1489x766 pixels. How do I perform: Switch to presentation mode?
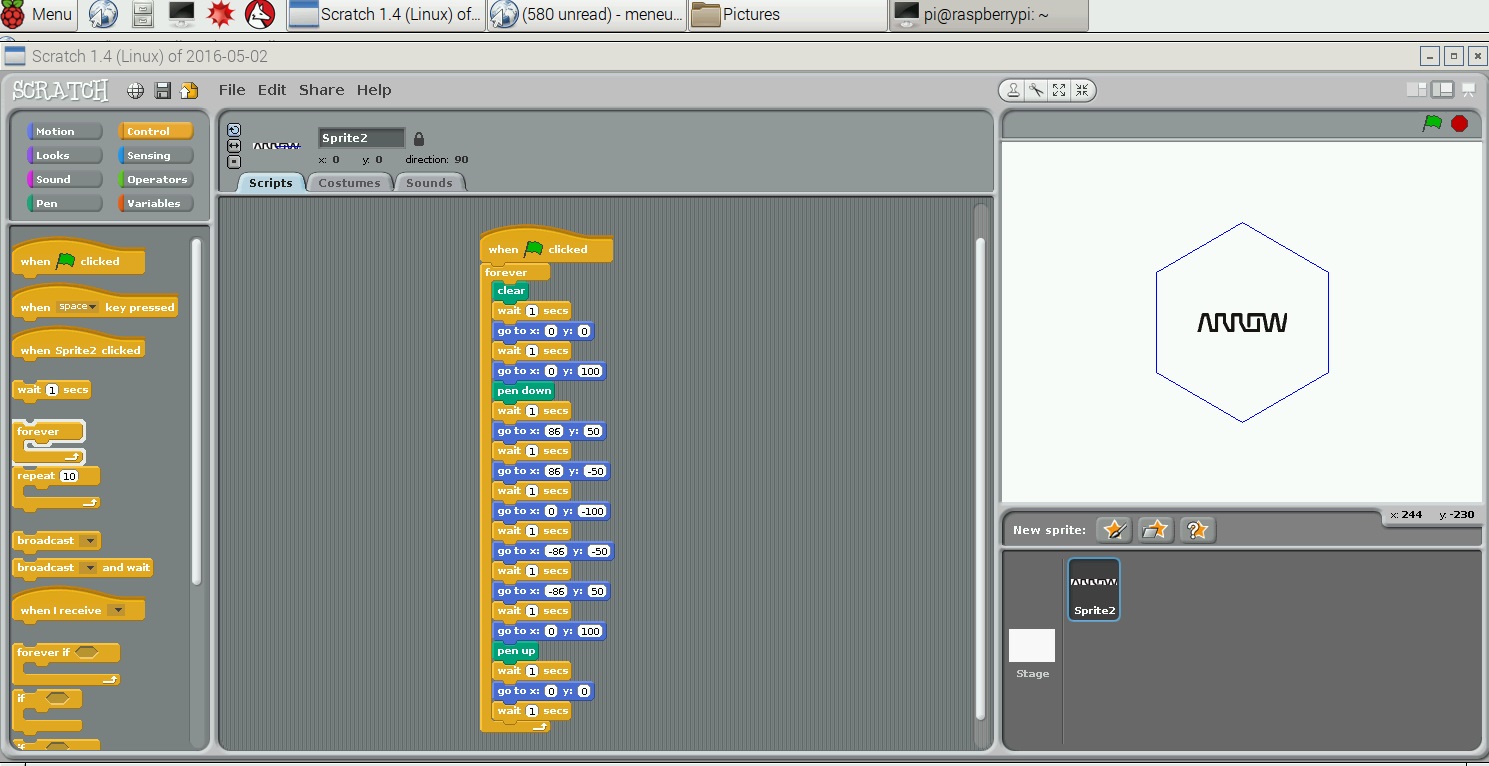click(x=1468, y=90)
